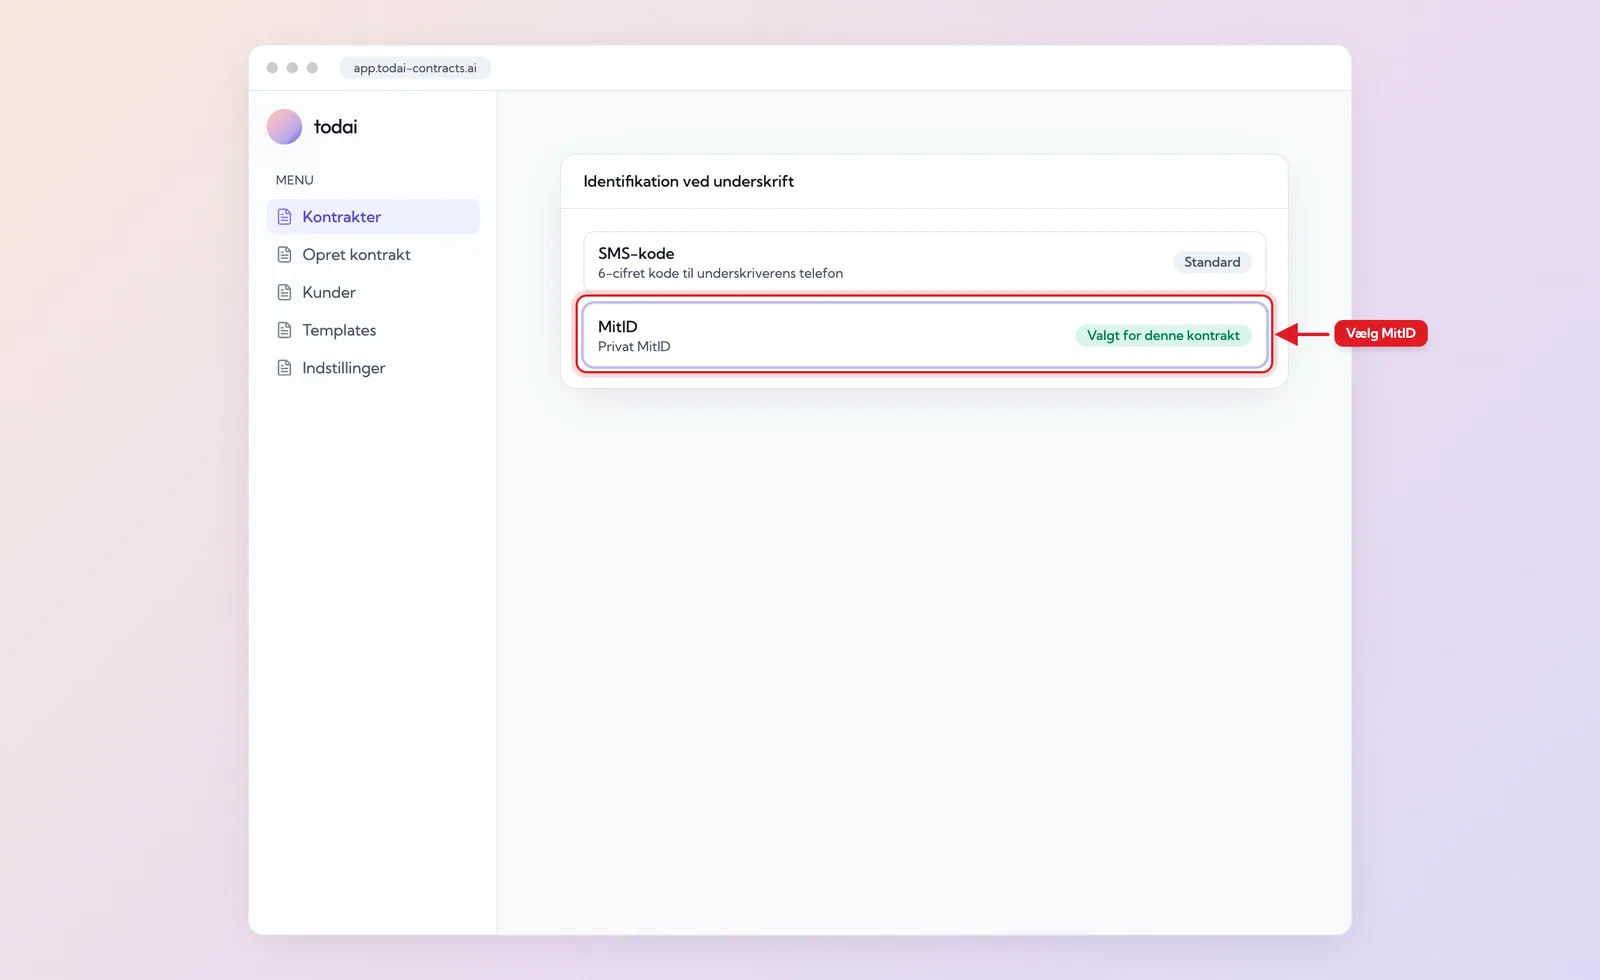Open the Kontrakter menu item
The width and height of the screenshot is (1600, 980).
pos(373,217)
